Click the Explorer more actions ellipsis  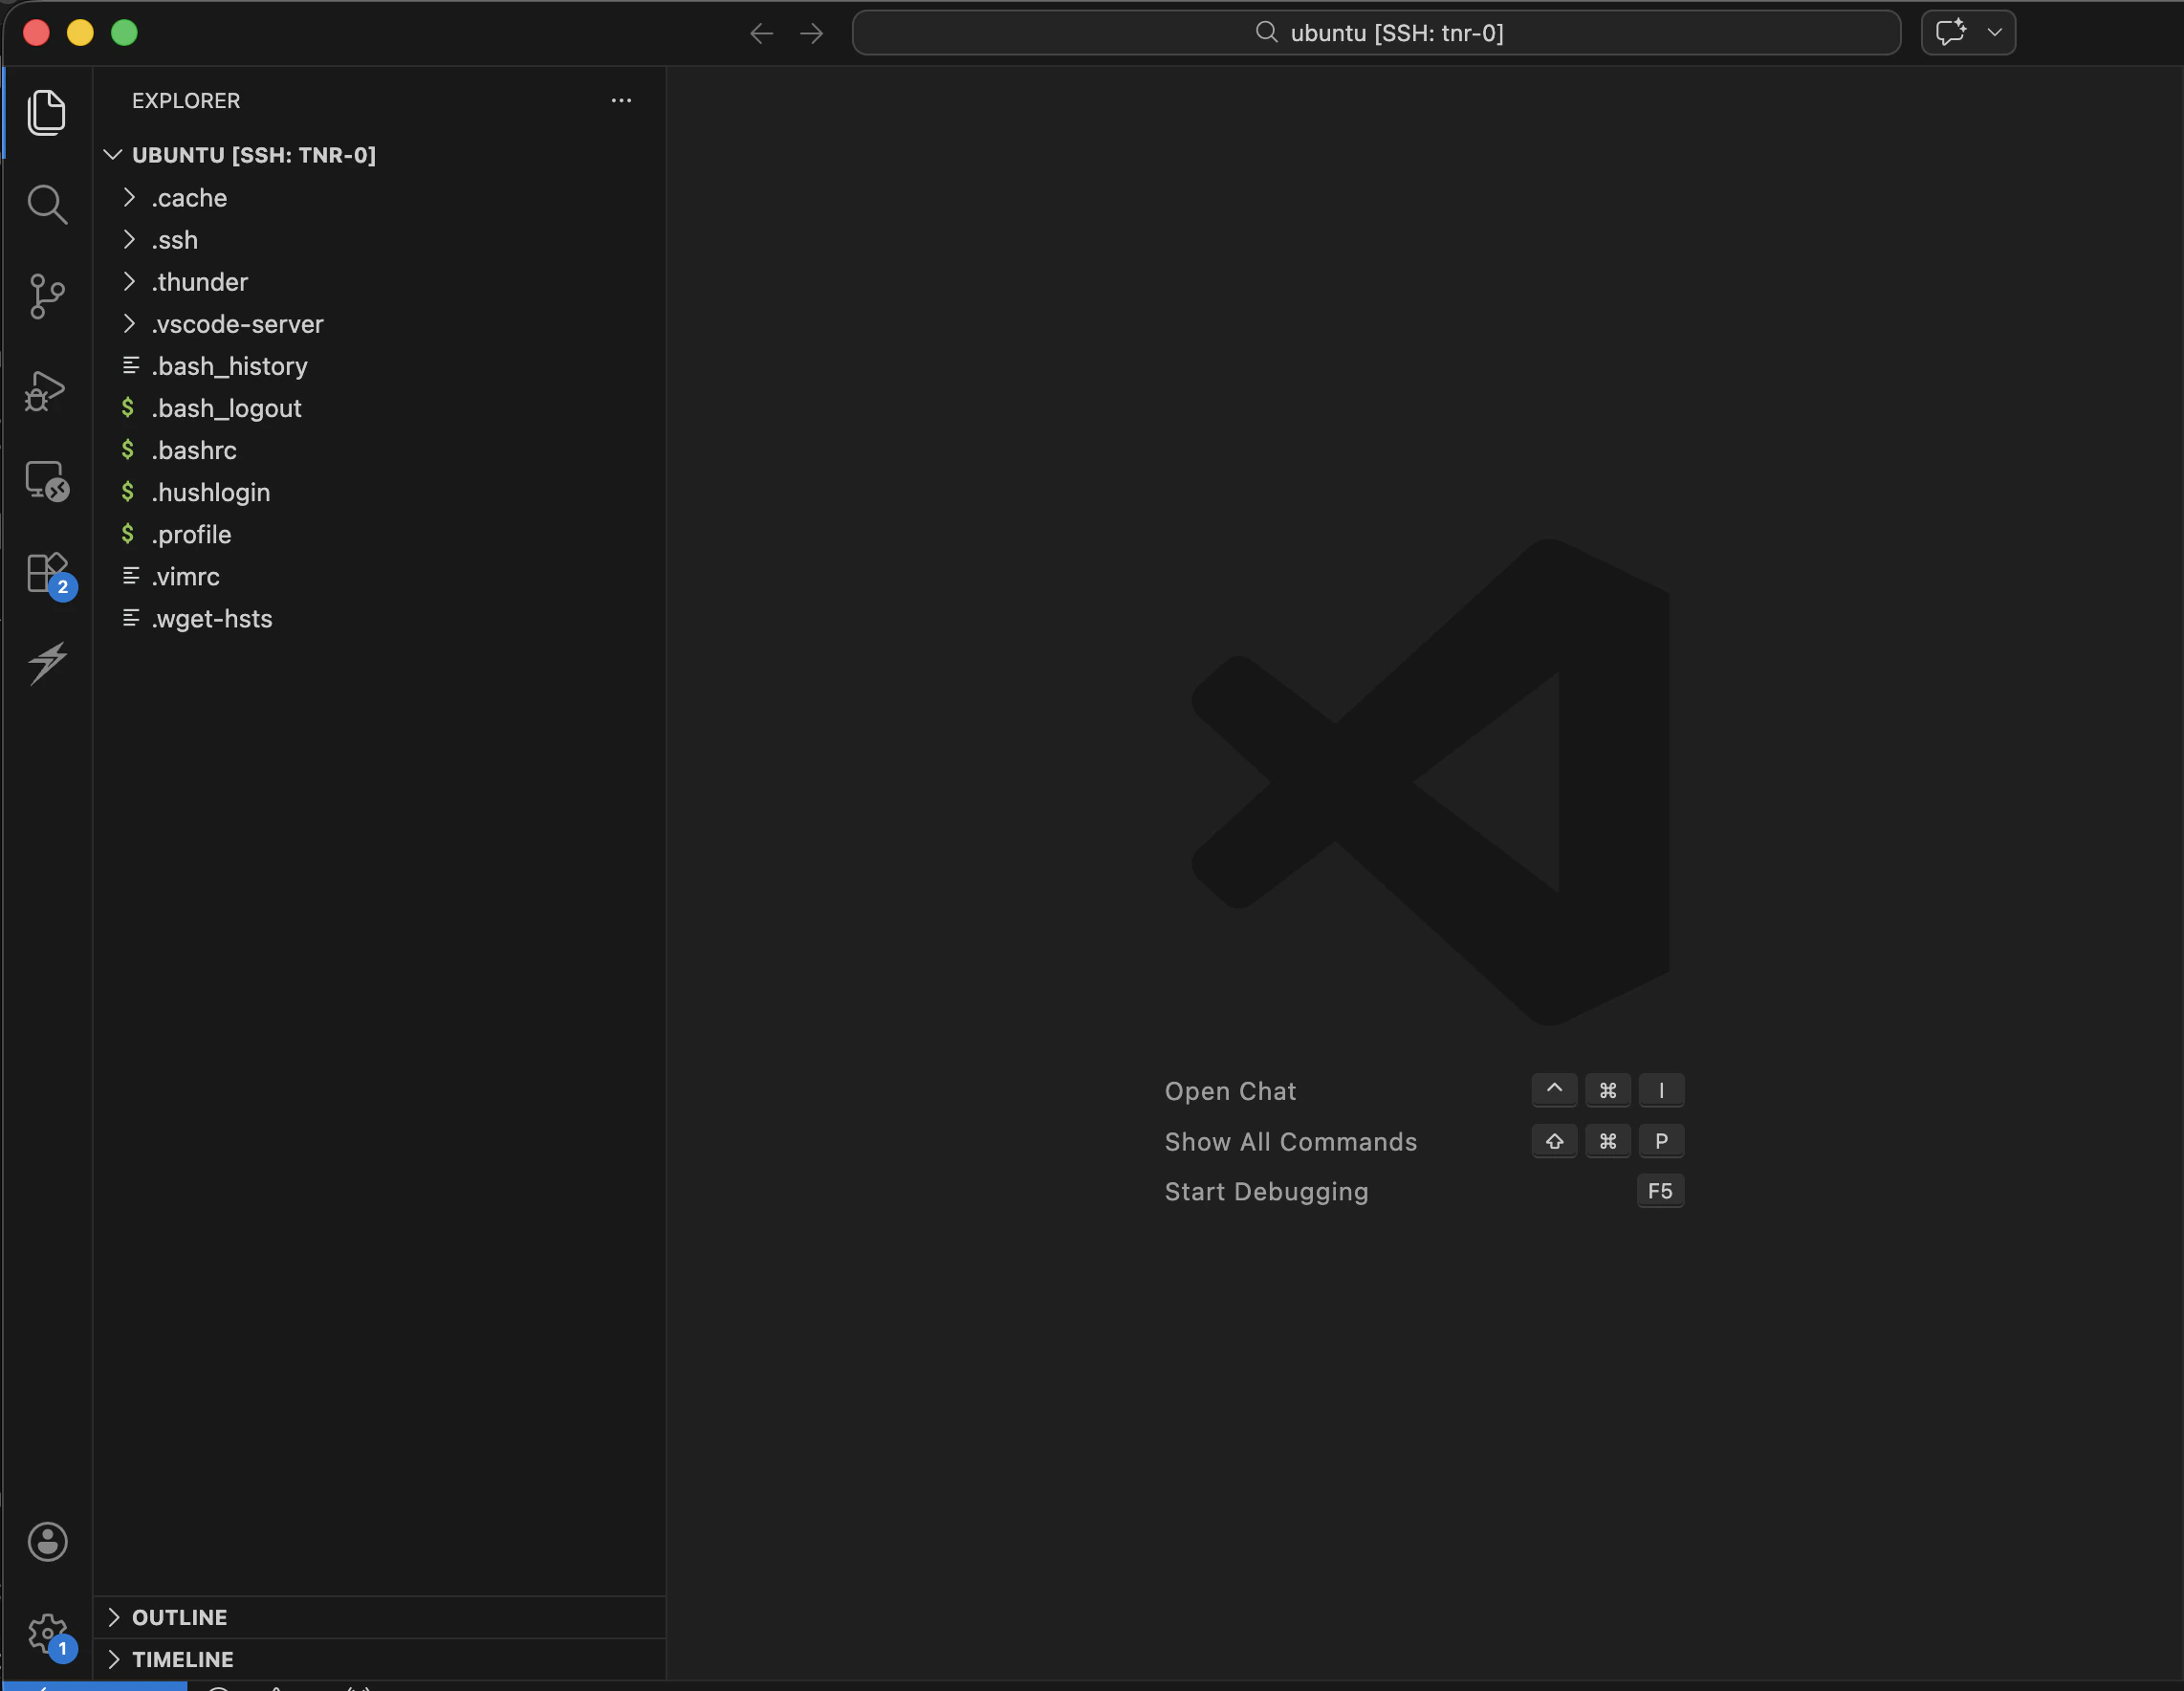[x=621, y=100]
